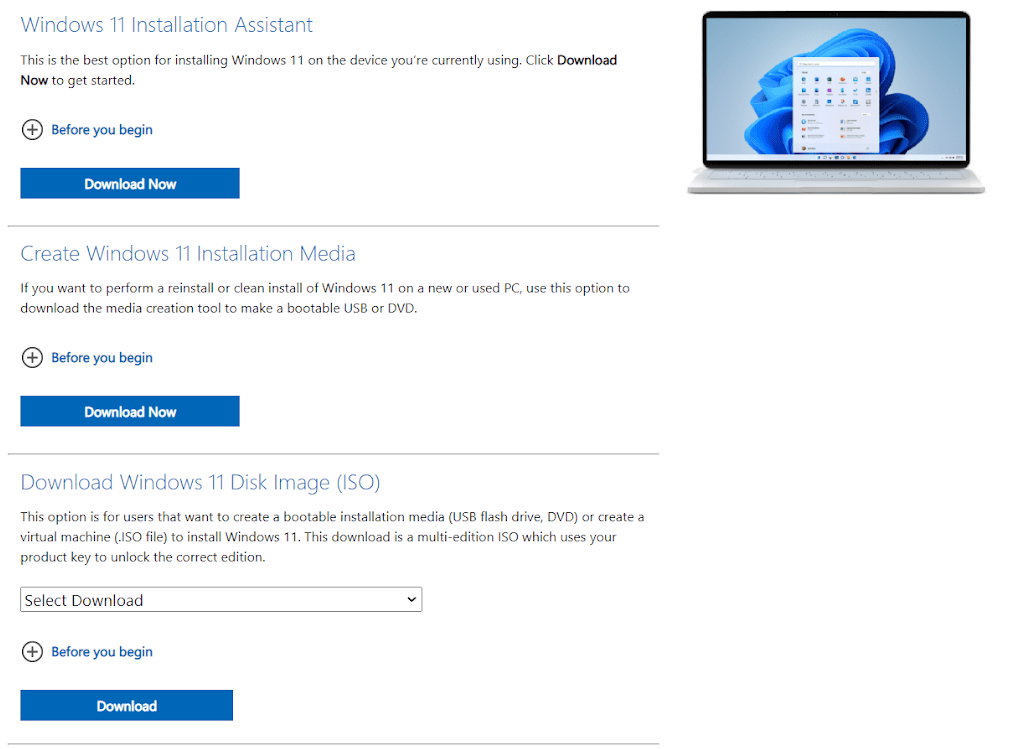Click the Download button for Disk Image ISO

126,705
